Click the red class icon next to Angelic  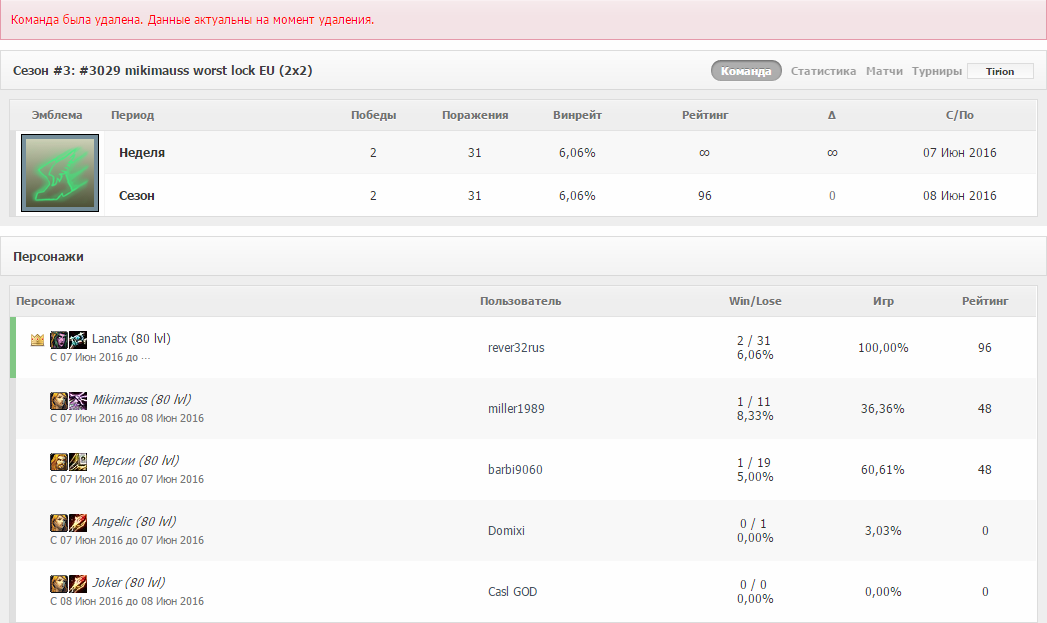(x=78, y=522)
